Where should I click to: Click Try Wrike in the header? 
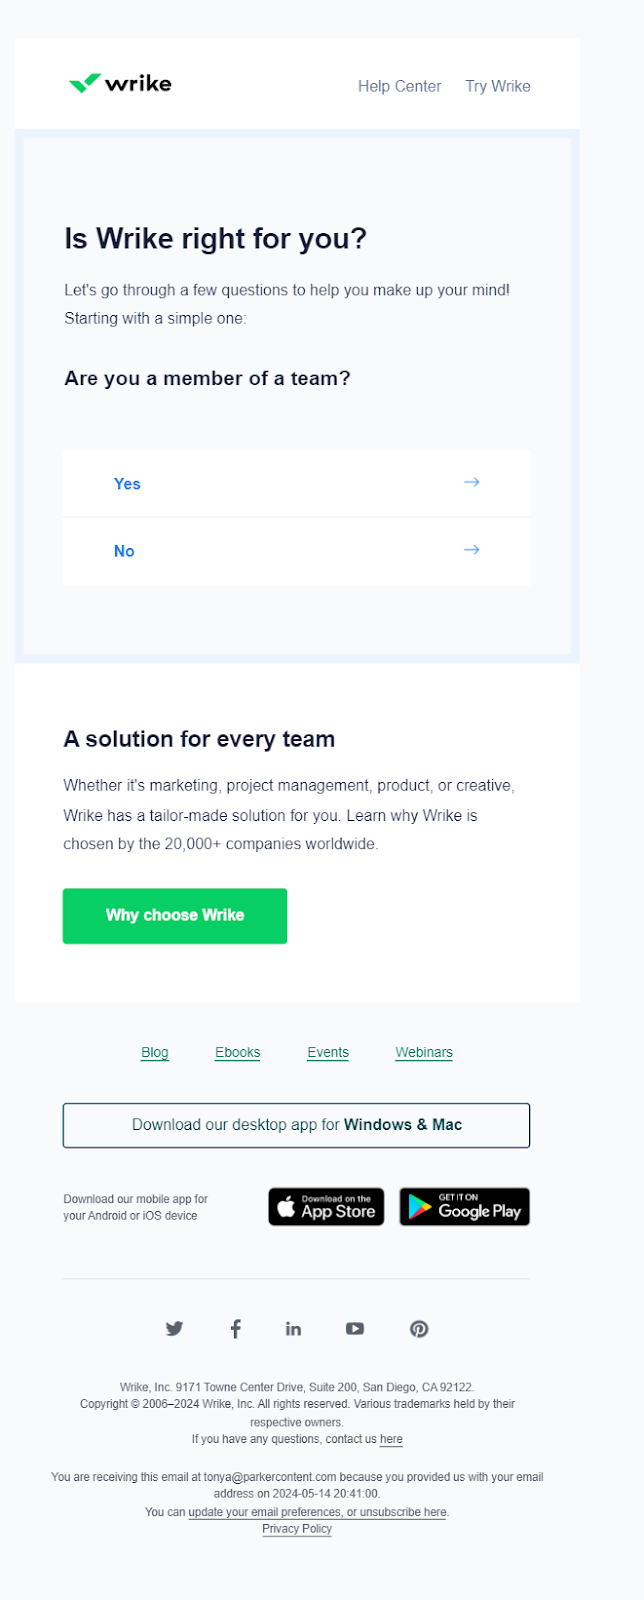coord(497,86)
